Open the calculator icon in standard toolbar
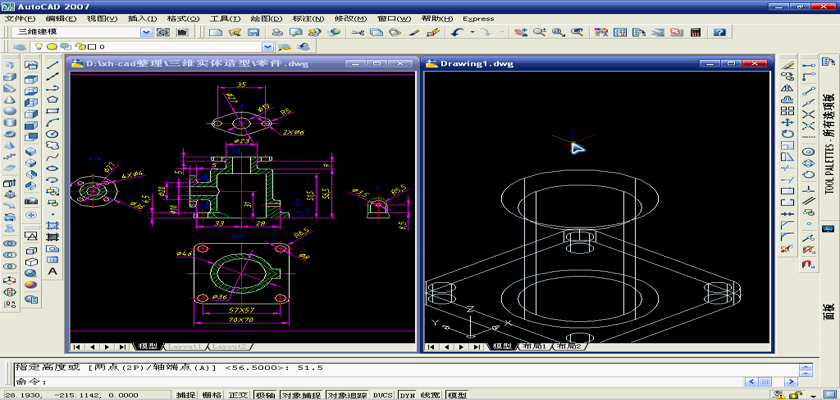 click(697, 32)
